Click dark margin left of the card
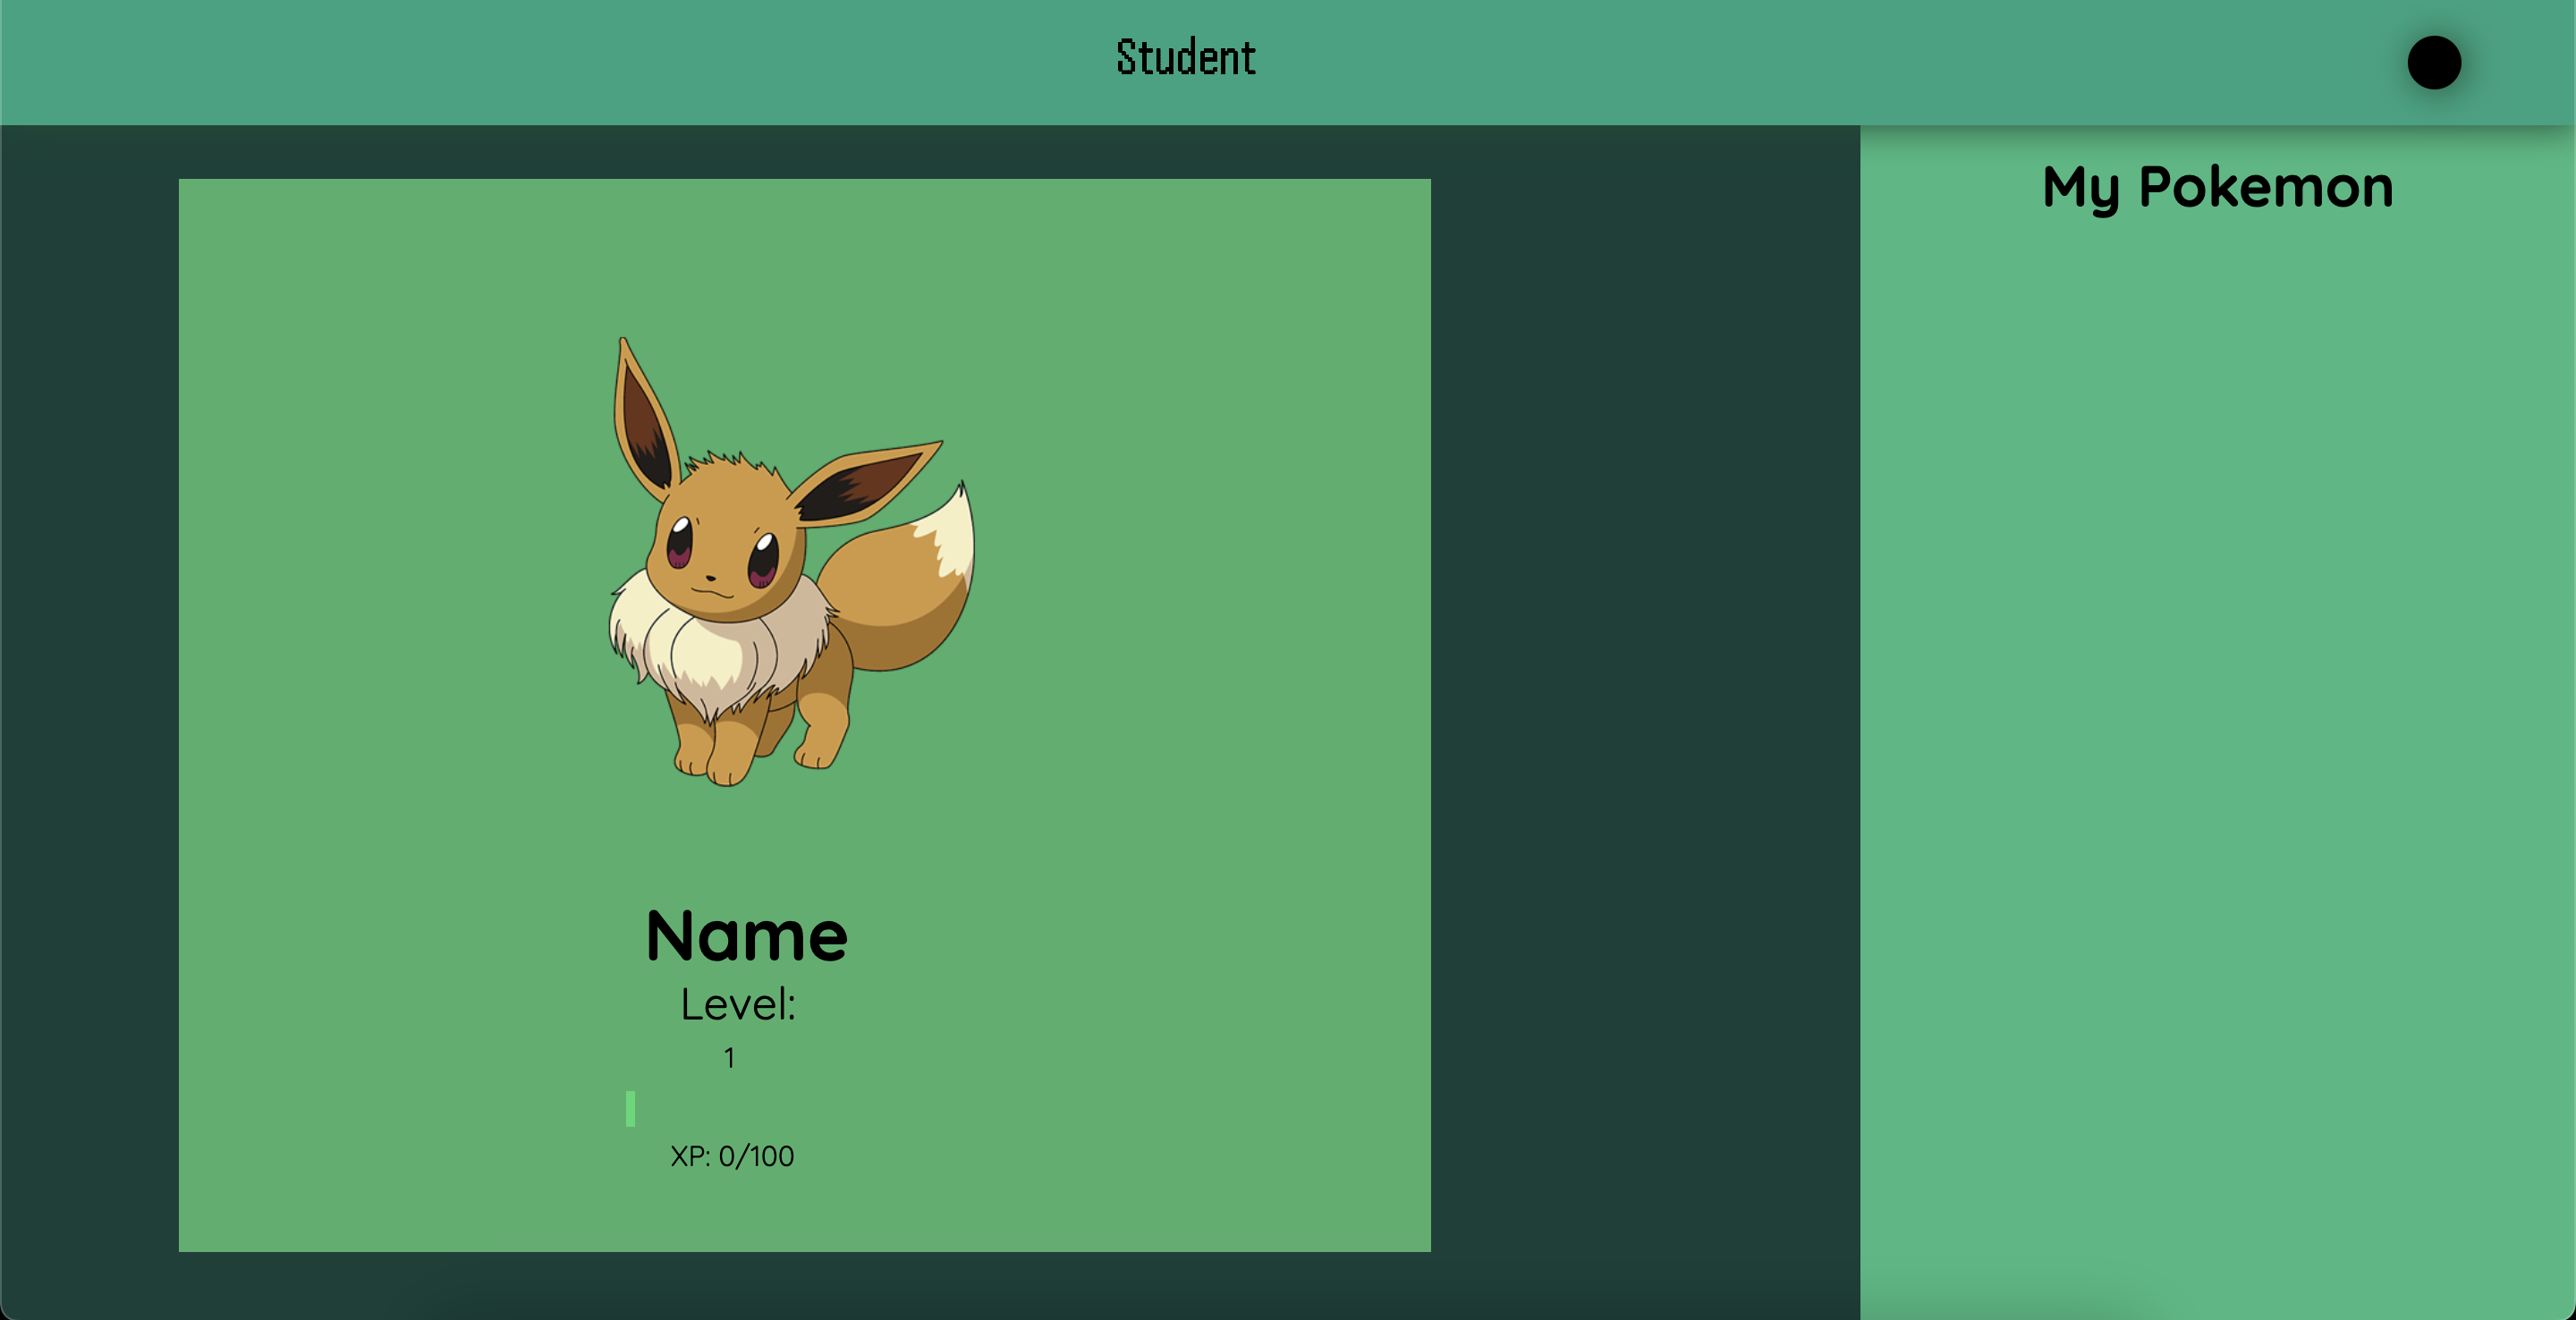The image size is (2576, 1320). pyautogui.click(x=90, y=700)
